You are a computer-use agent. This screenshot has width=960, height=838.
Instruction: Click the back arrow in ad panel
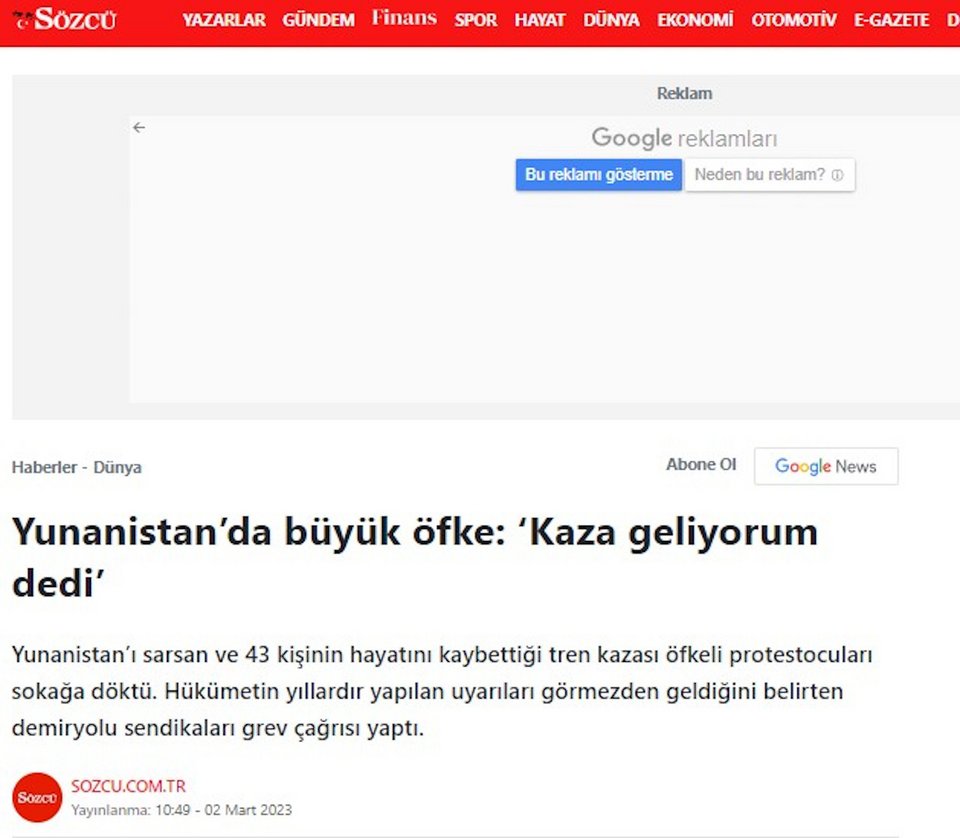139,127
